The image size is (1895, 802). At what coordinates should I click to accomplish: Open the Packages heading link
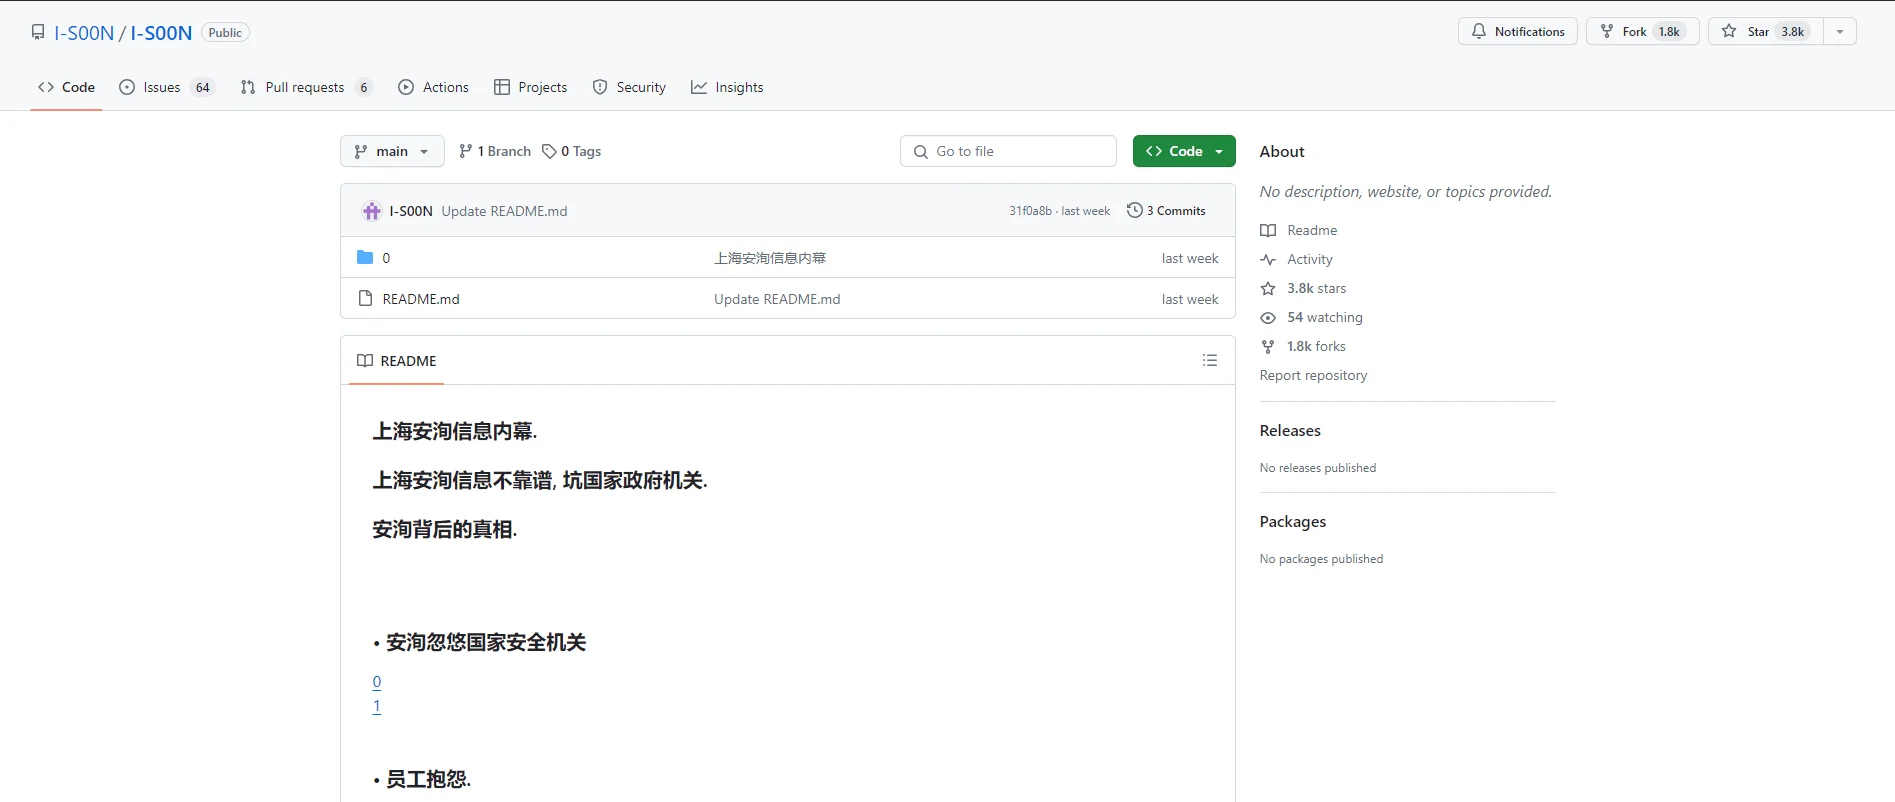[x=1293, y=521]
